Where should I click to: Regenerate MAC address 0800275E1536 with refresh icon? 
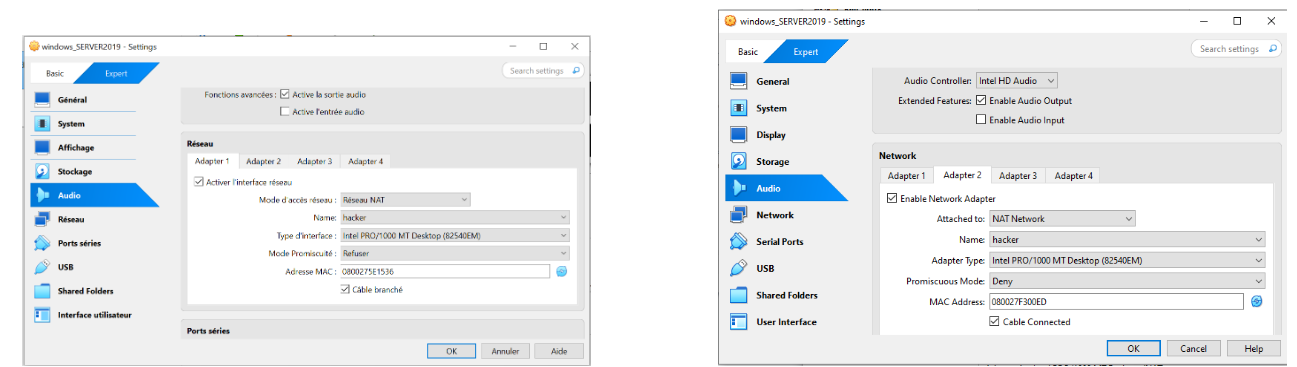click(562, 271)
